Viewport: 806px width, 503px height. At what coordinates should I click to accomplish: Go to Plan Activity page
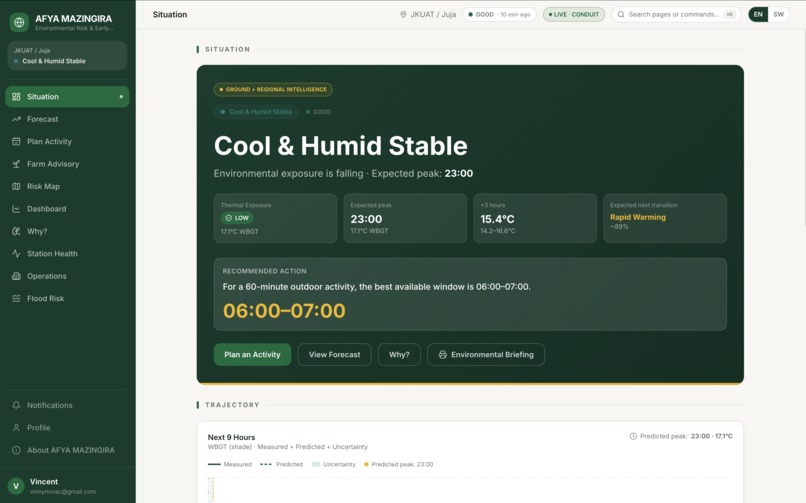[x=67, y=141]
